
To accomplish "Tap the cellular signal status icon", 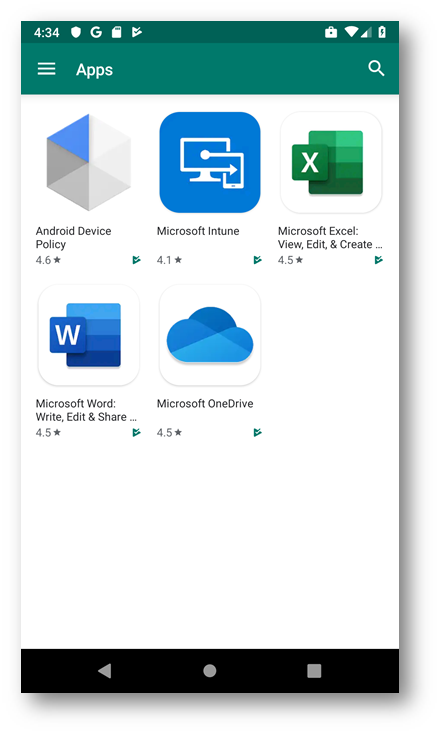I will (366, 32).
